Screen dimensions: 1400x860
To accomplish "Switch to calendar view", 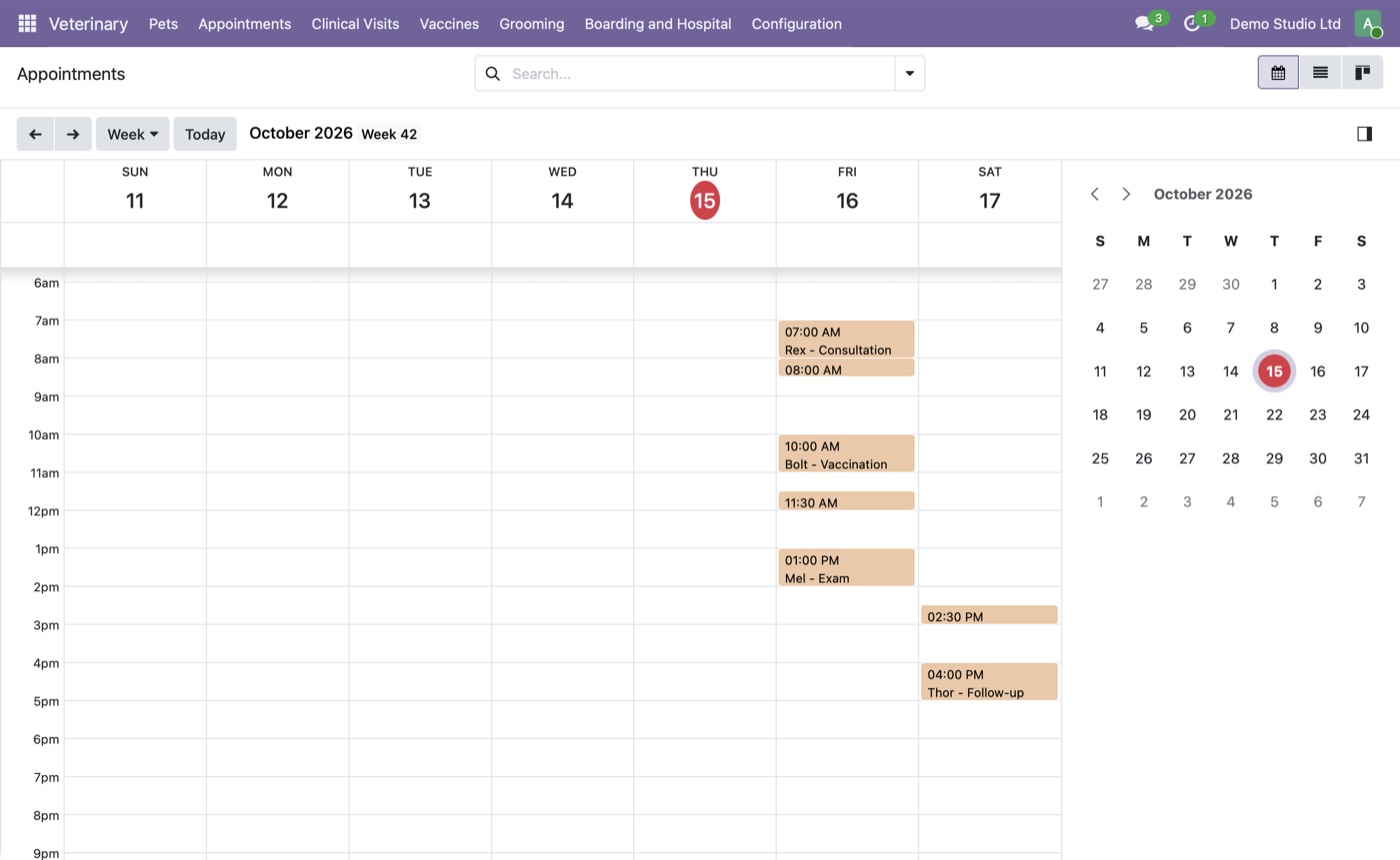I will pyautogui.click(x=1278, y=73).
